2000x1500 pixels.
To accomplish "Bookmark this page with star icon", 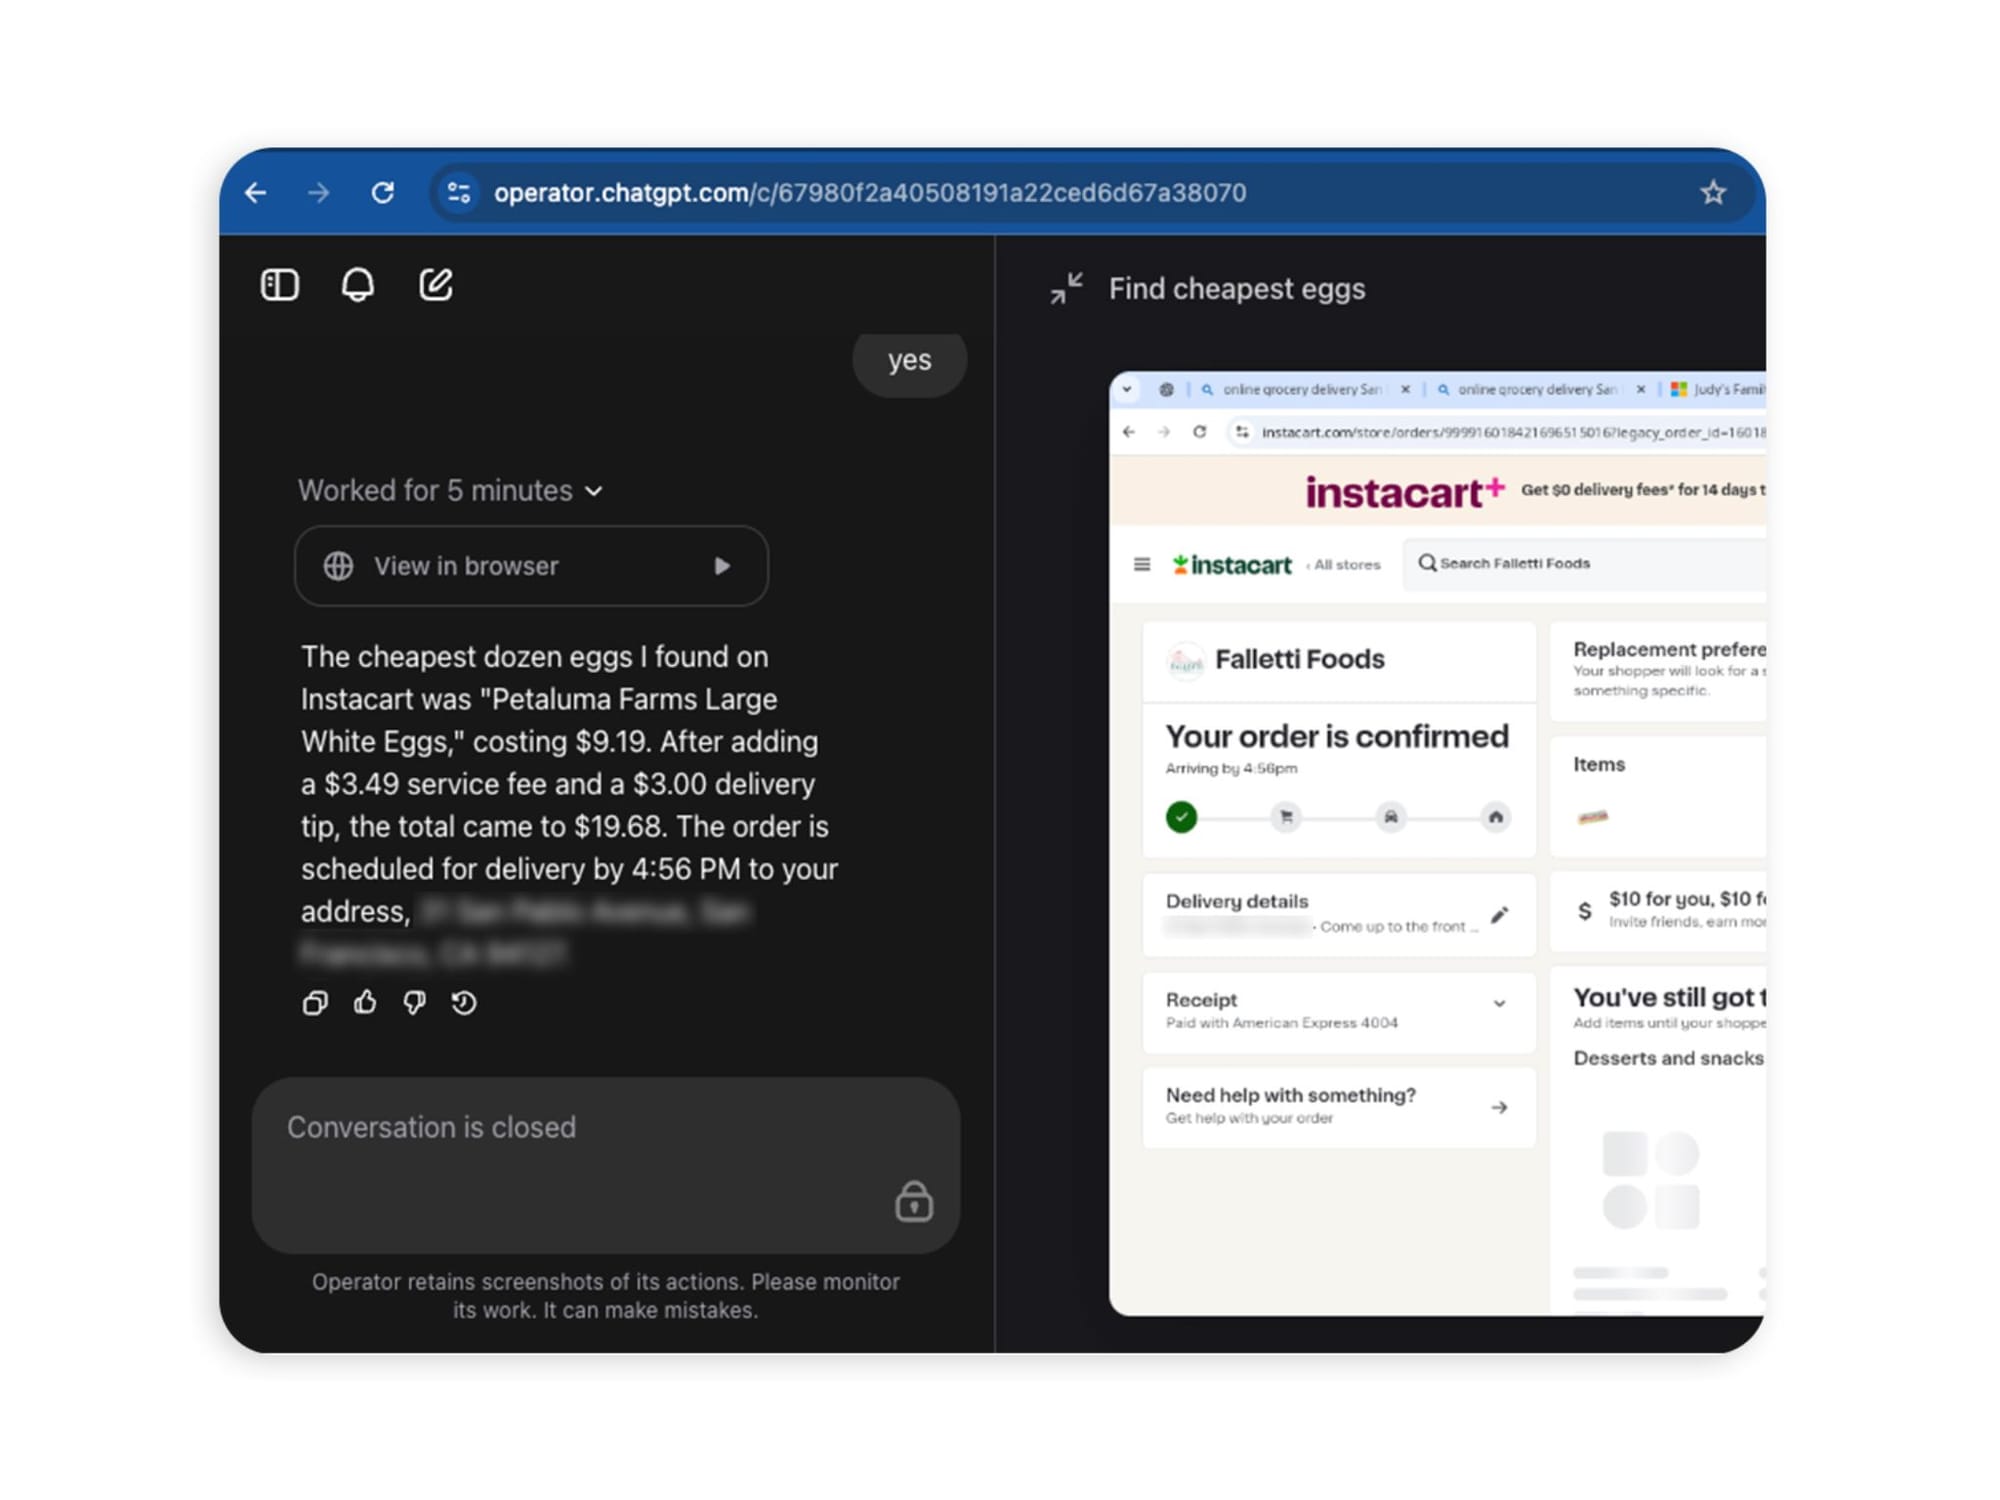I will (x=1713, y=192).
